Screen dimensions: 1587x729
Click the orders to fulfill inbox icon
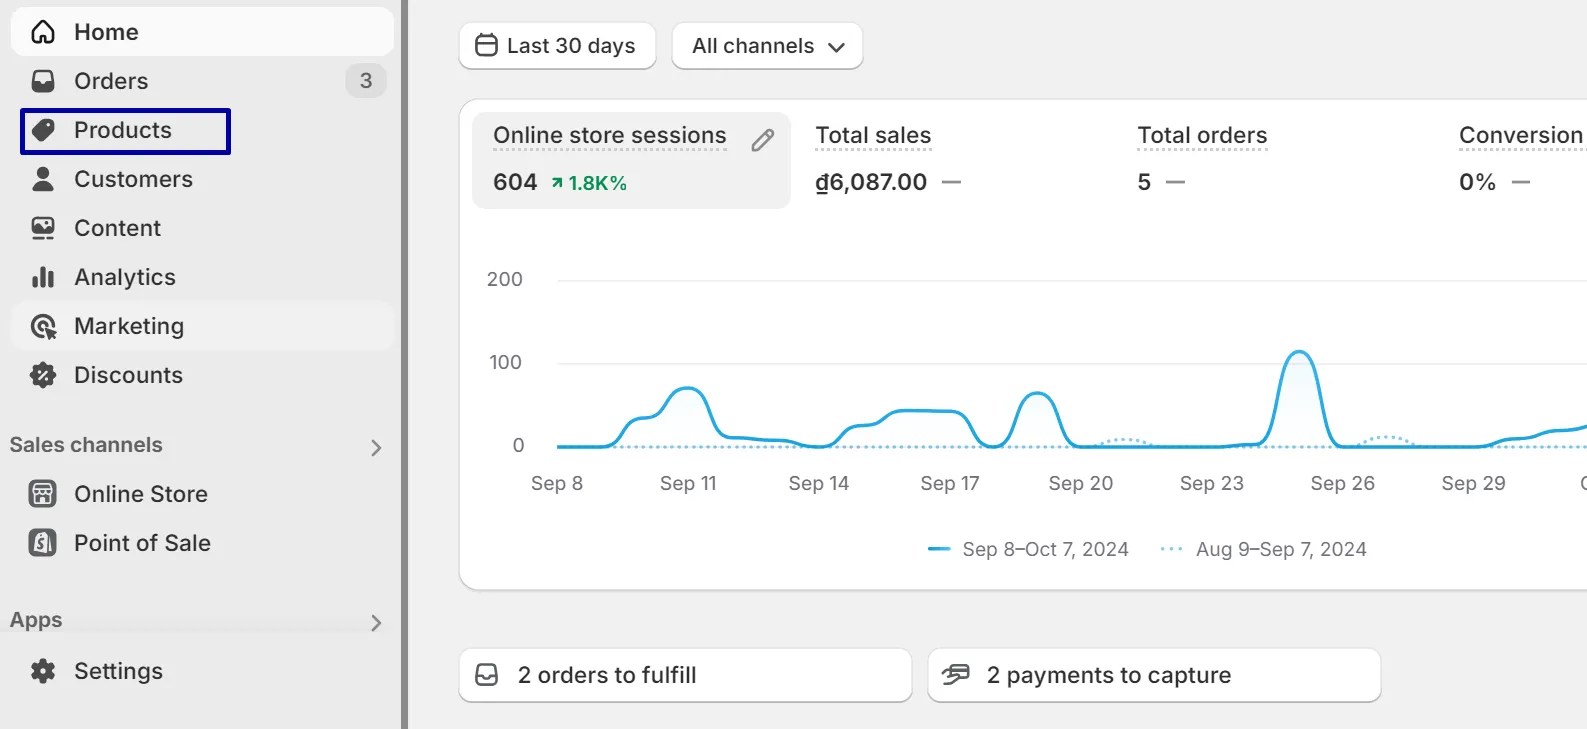tap(487, 675)
